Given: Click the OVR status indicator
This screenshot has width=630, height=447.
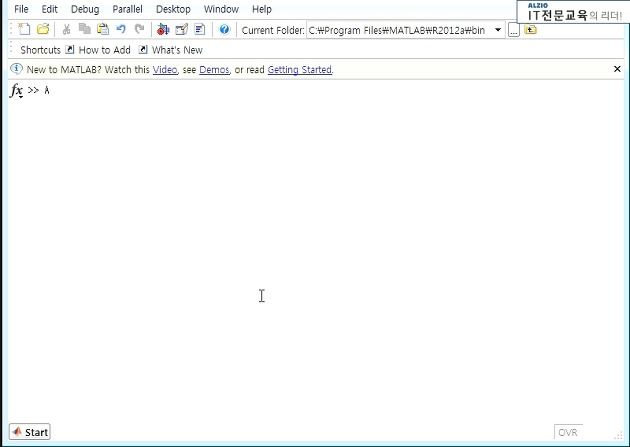Looking at the screenshot, I should click(568, 433).
